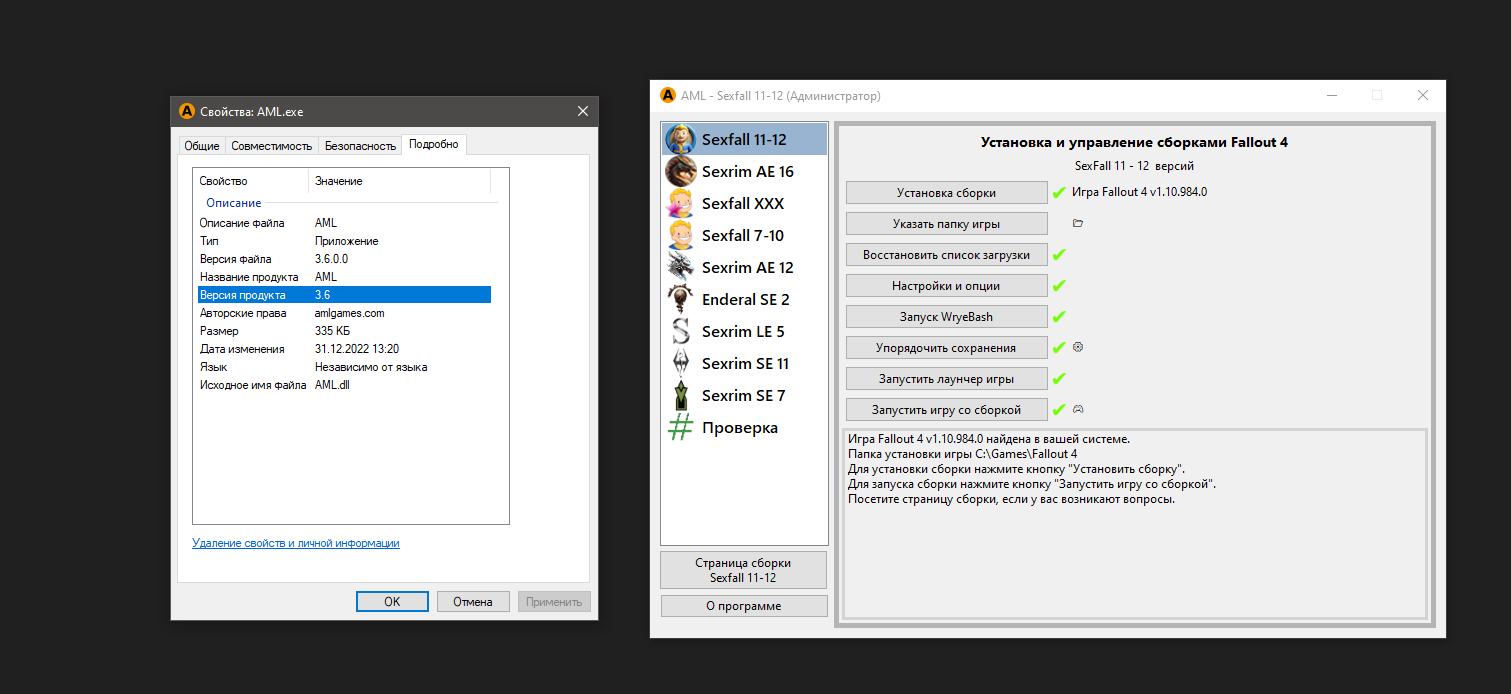
Task: Click the folder icon beside game folder button
Action: pos(1078,224)
